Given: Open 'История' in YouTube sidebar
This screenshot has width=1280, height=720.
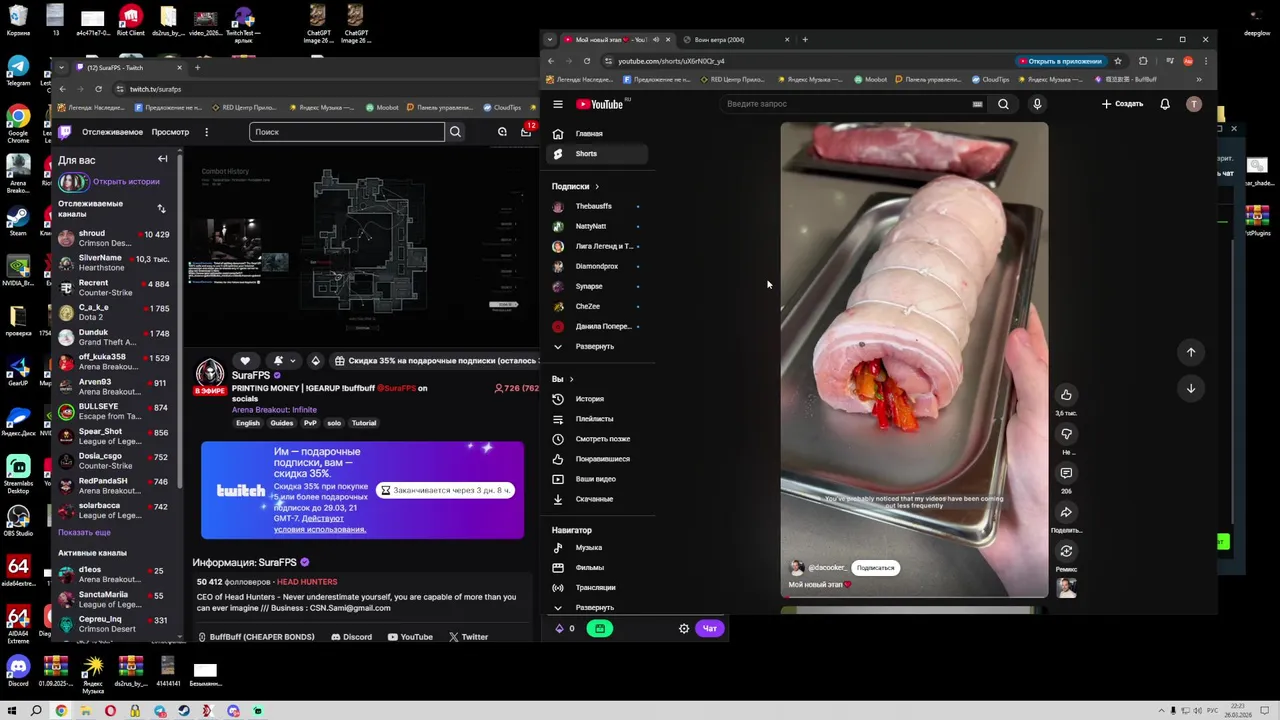Looking at the screenshot, I should [x=598, y=399].
